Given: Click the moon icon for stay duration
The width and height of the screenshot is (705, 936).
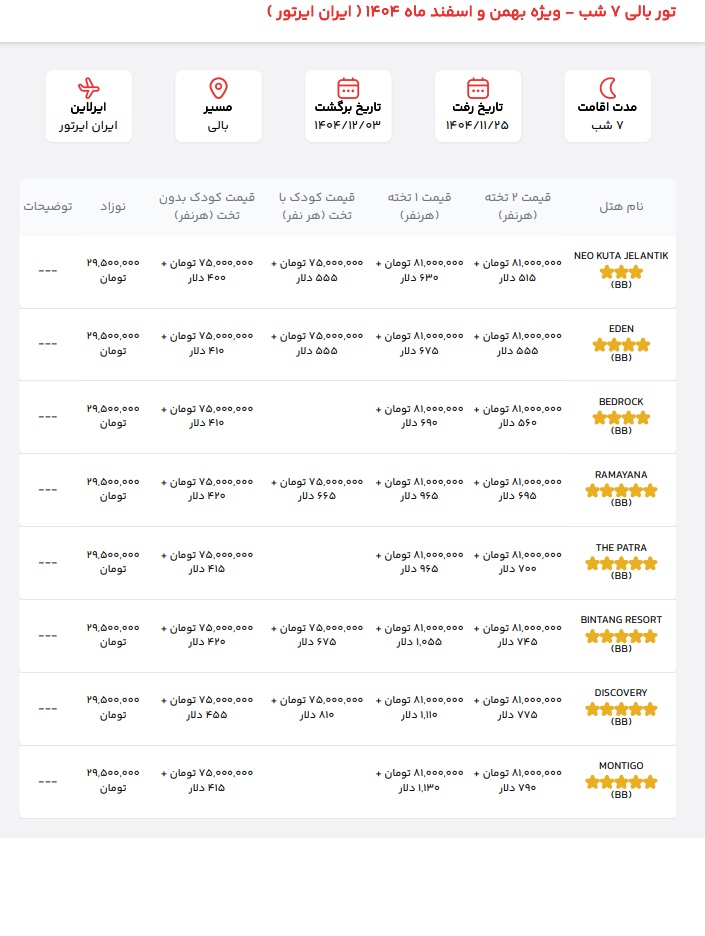Looking at the screenshot, I should coord(607,88).
